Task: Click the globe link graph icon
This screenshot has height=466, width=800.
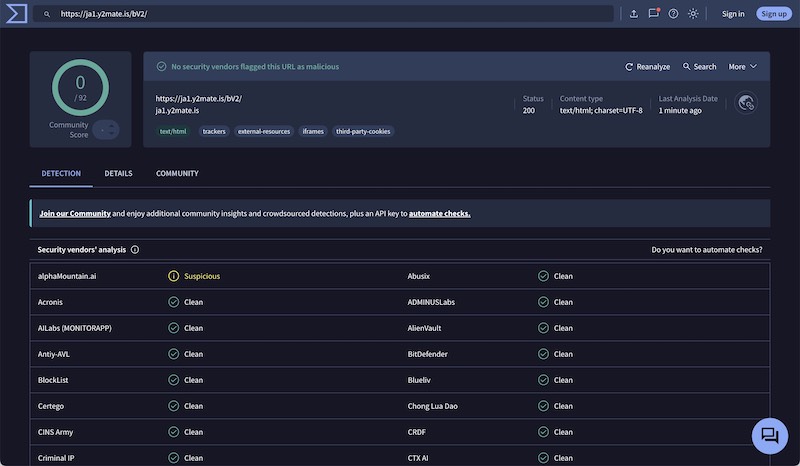Action: click(746, 103)
